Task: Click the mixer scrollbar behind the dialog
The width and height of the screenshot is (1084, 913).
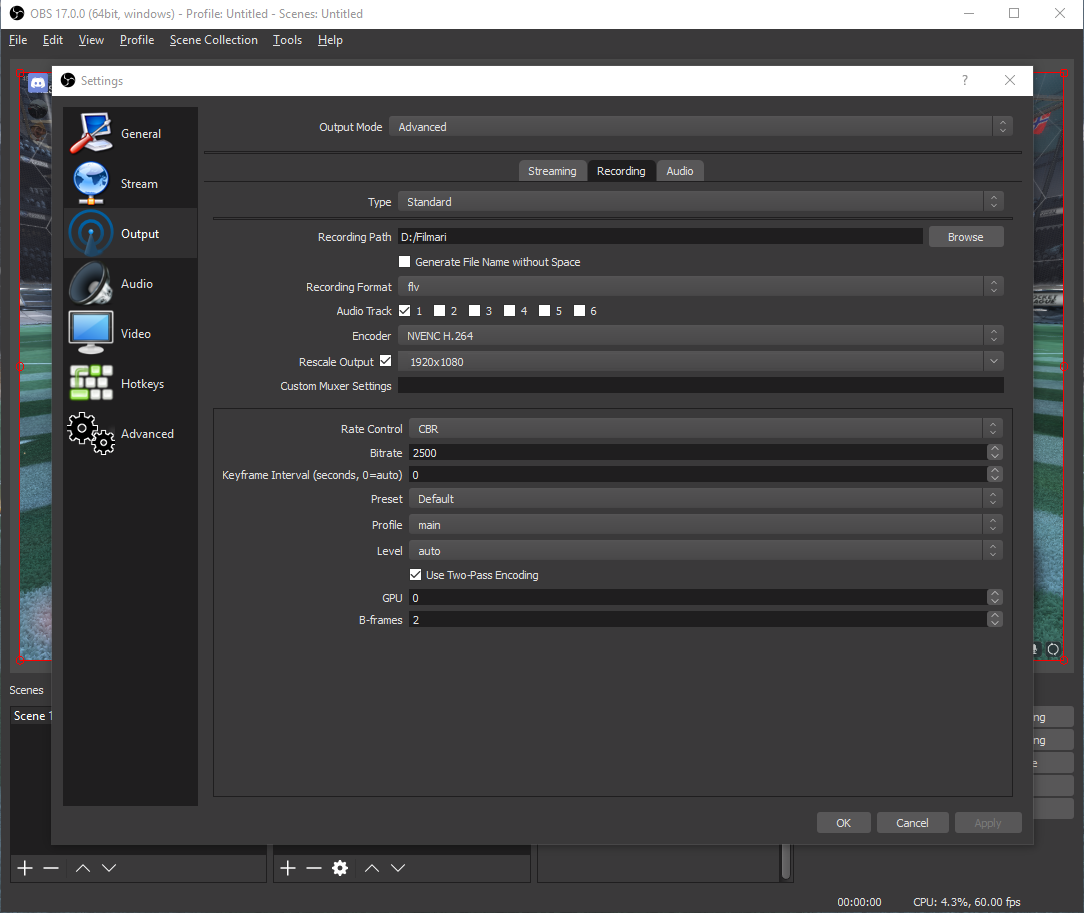Action: click(x=785, y=862)
